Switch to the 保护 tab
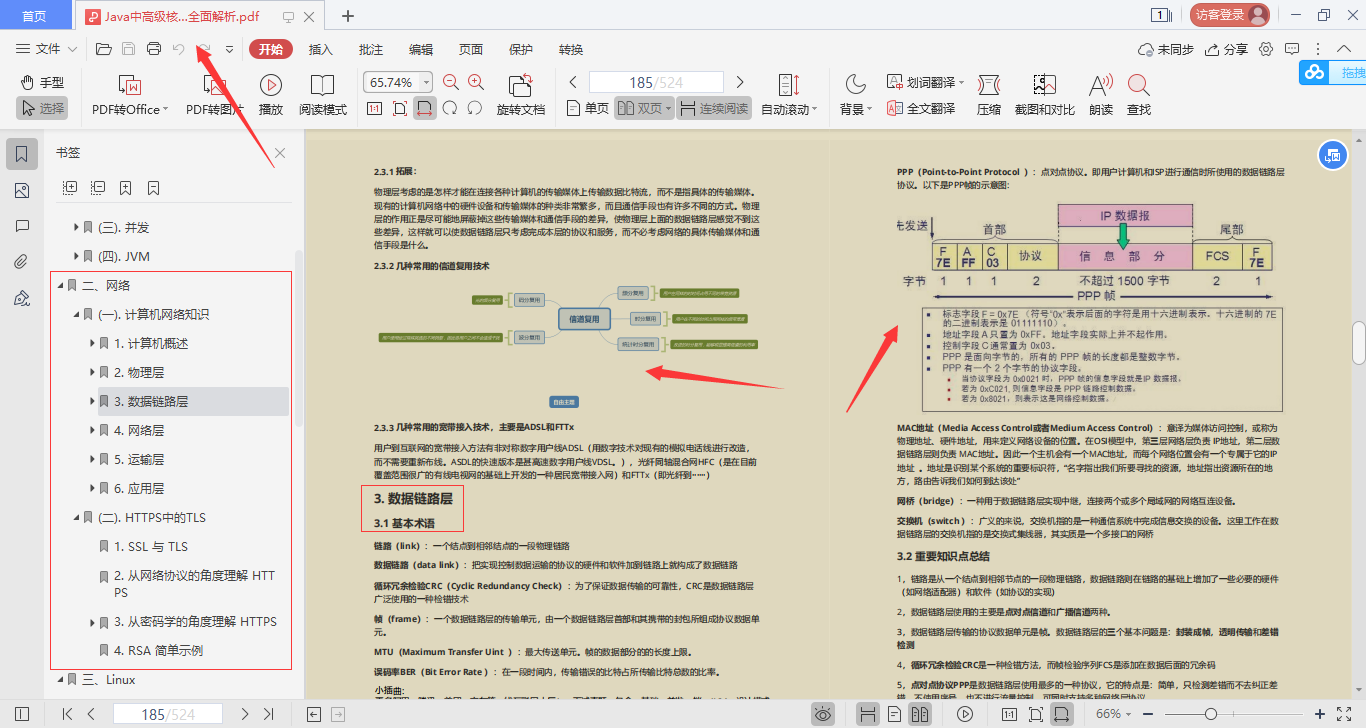Screen dimensions: 1366x728 521,49
